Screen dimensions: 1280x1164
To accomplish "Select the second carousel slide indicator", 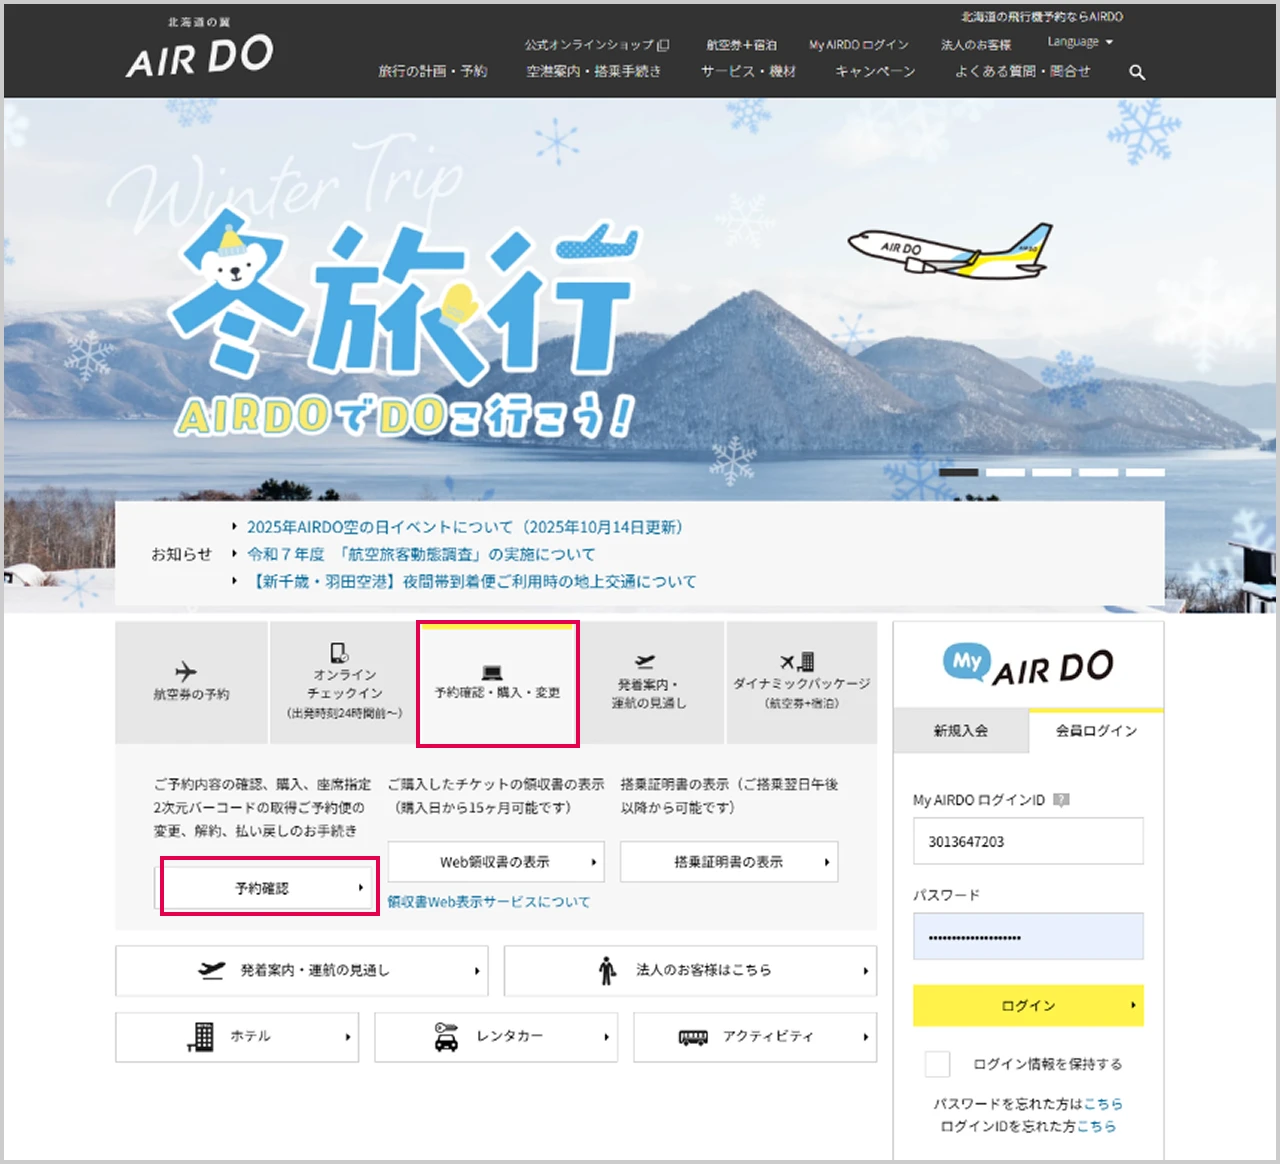I will pos(1005,472).
